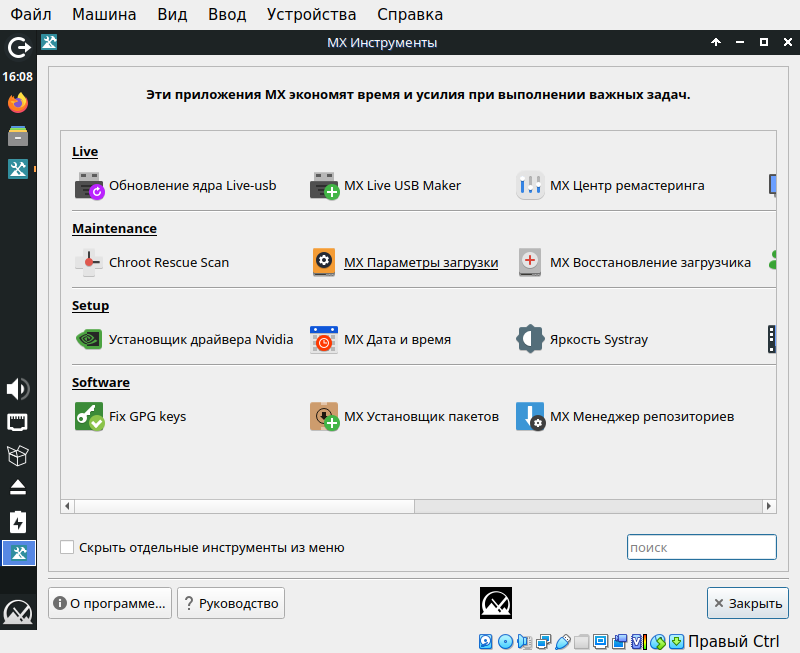Open the Устройства menu
Screen dimensions: 800x653
click(x=311, y=14)
